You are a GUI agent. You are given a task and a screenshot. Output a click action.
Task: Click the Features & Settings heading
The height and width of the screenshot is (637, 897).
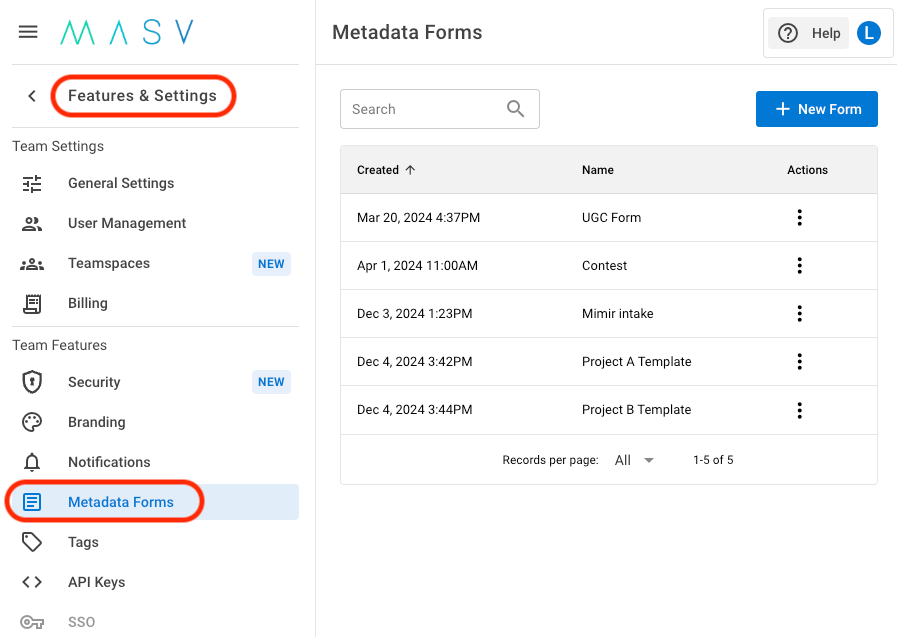point(142,95)
